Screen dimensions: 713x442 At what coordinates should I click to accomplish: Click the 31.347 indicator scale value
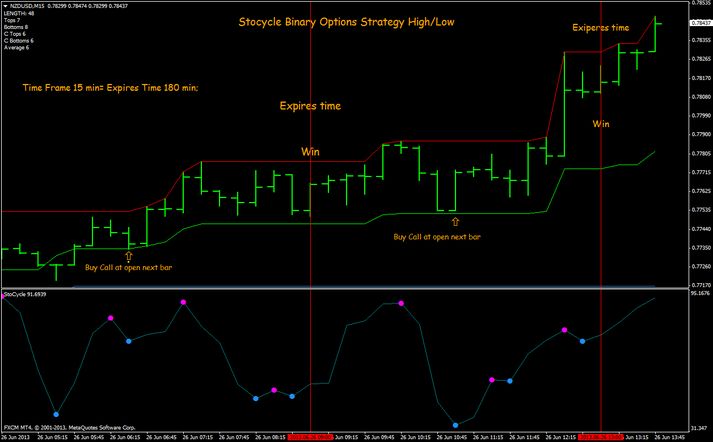point(701,427)
